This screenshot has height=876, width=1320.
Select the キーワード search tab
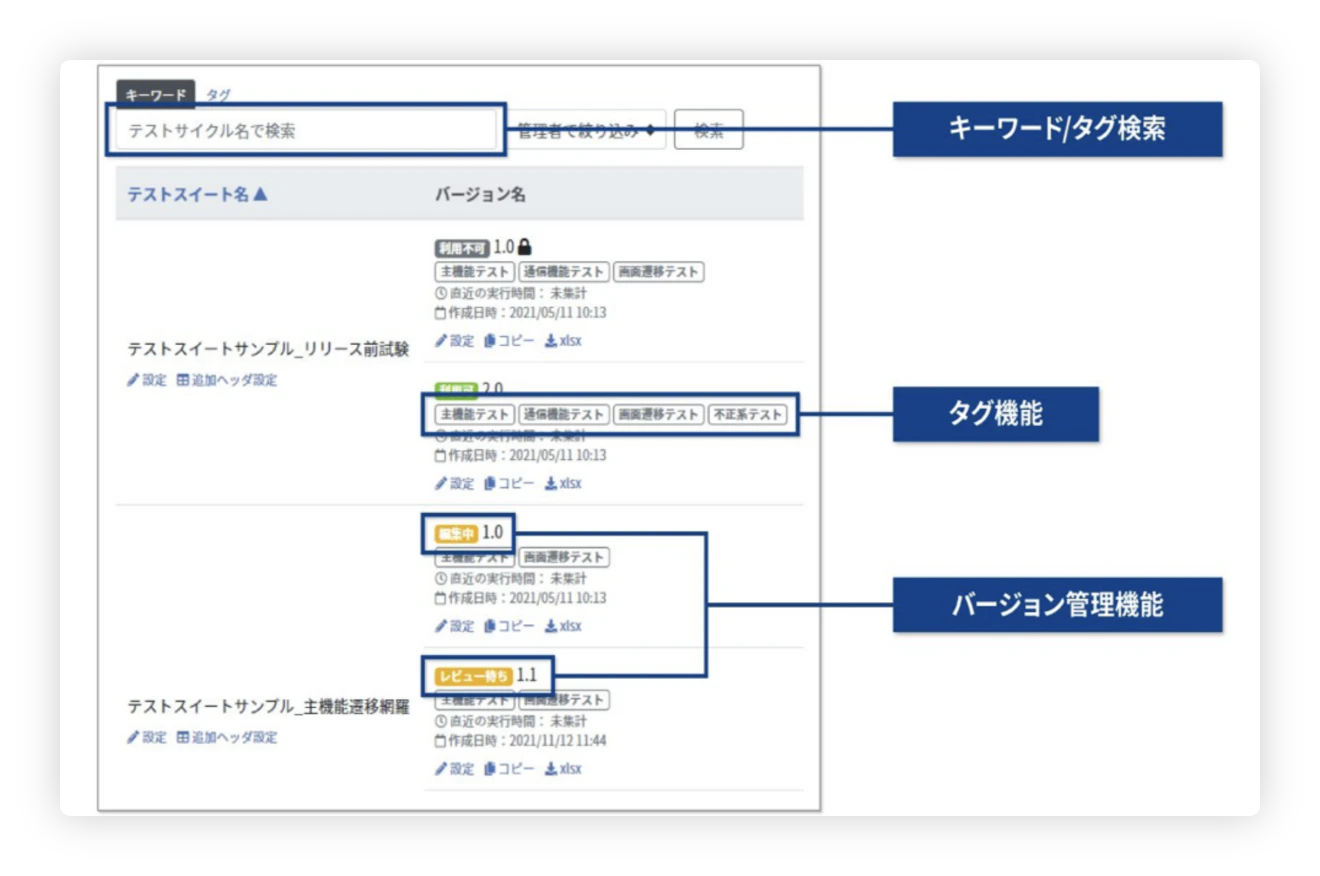click(155, 95)
